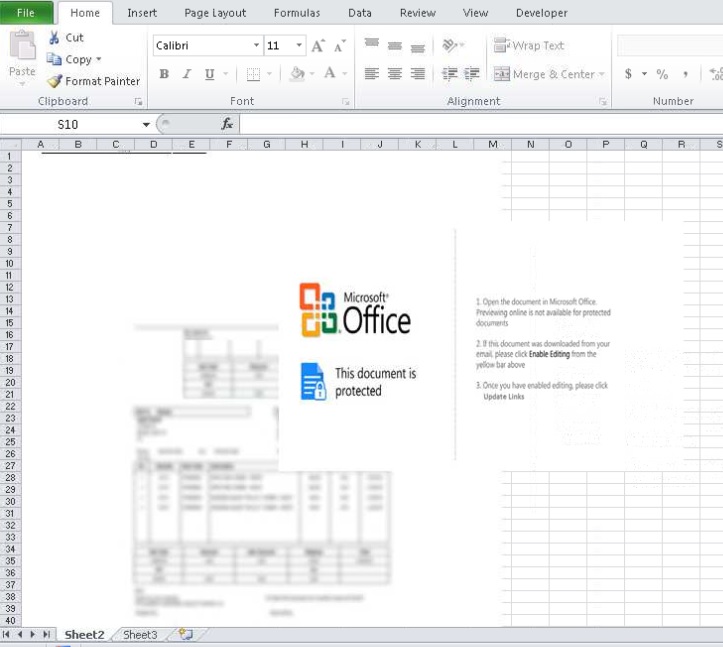This screenshot has width=723, height=647.
Task: Open the Name Box dropdown arrow
Action: (146, 125)
